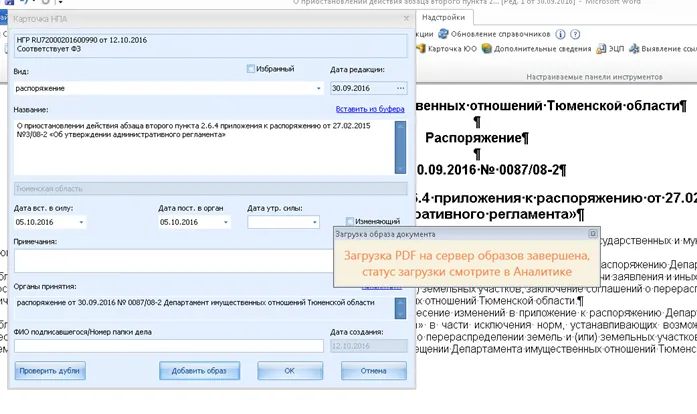
Task: Click the Обновление справочников icon
Action: tap(443, 34)
